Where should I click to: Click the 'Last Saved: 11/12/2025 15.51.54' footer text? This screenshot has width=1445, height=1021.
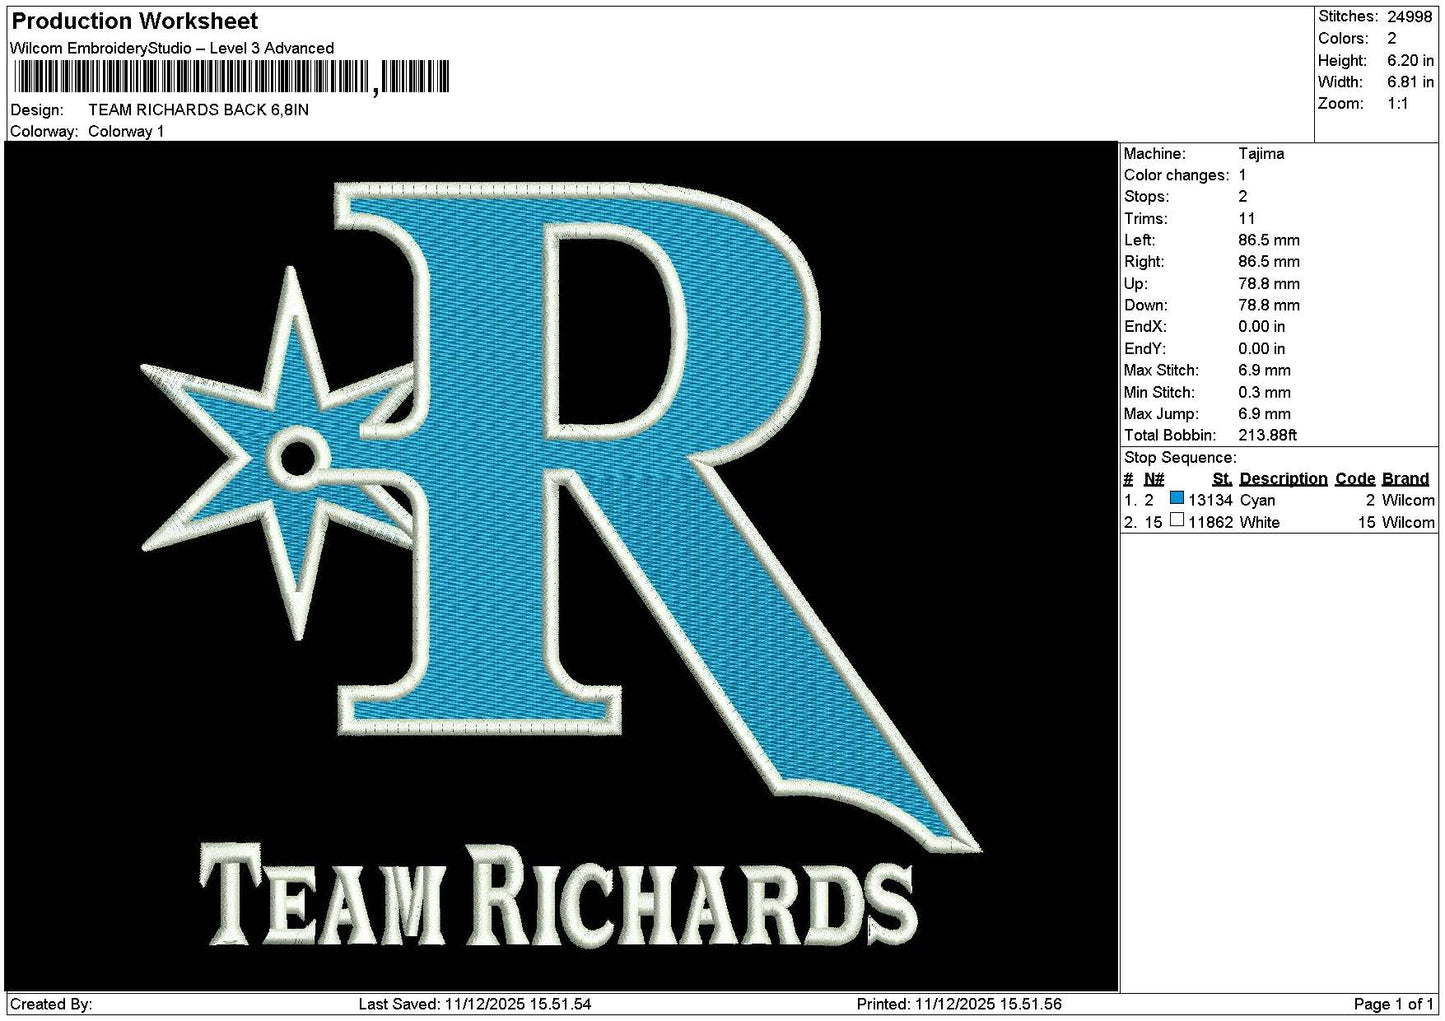474,1004
